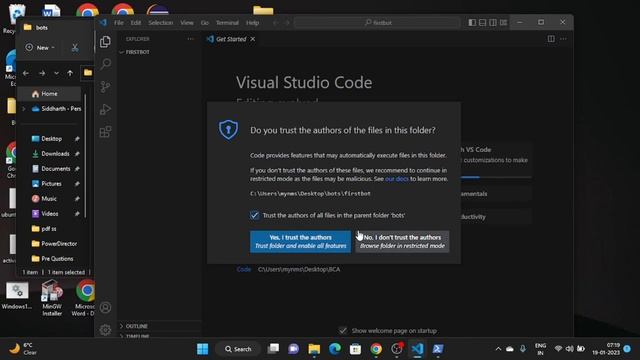
Task: Click File Explorer navigation pane scrollbar
Action: click(85, 155)
